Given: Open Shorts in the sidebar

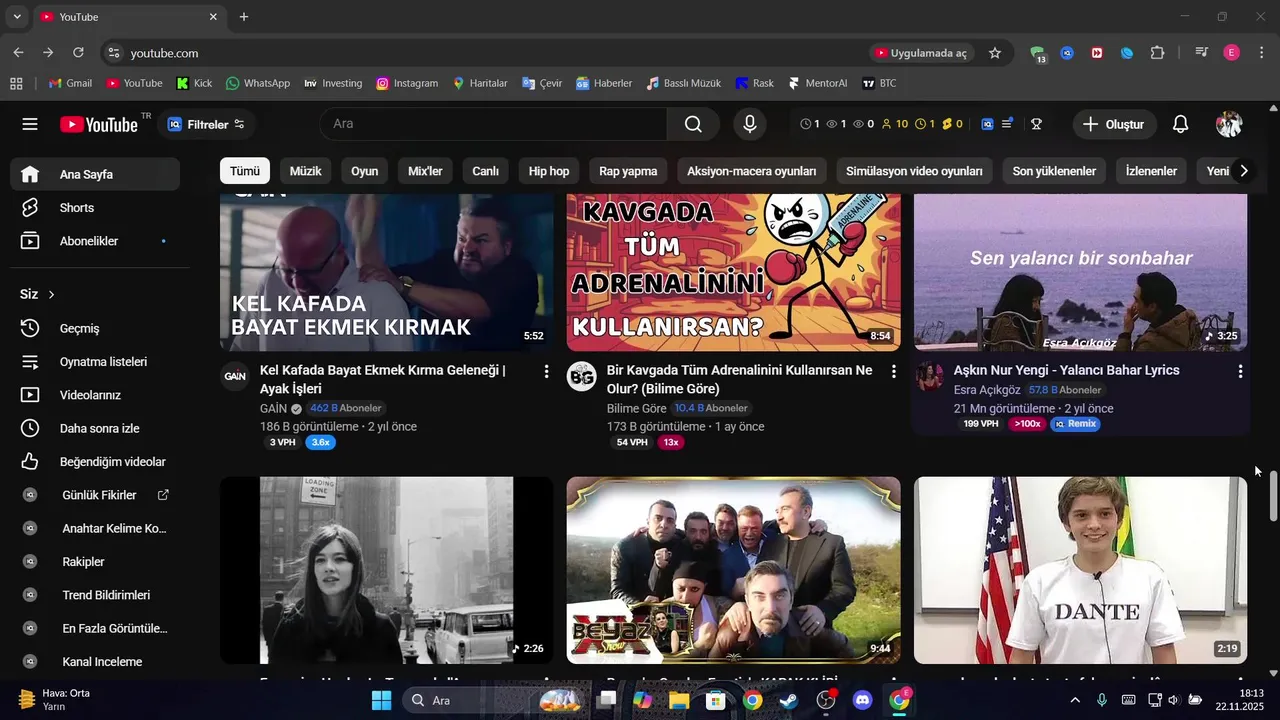Looking at the screenshot, I should point(95,208).
